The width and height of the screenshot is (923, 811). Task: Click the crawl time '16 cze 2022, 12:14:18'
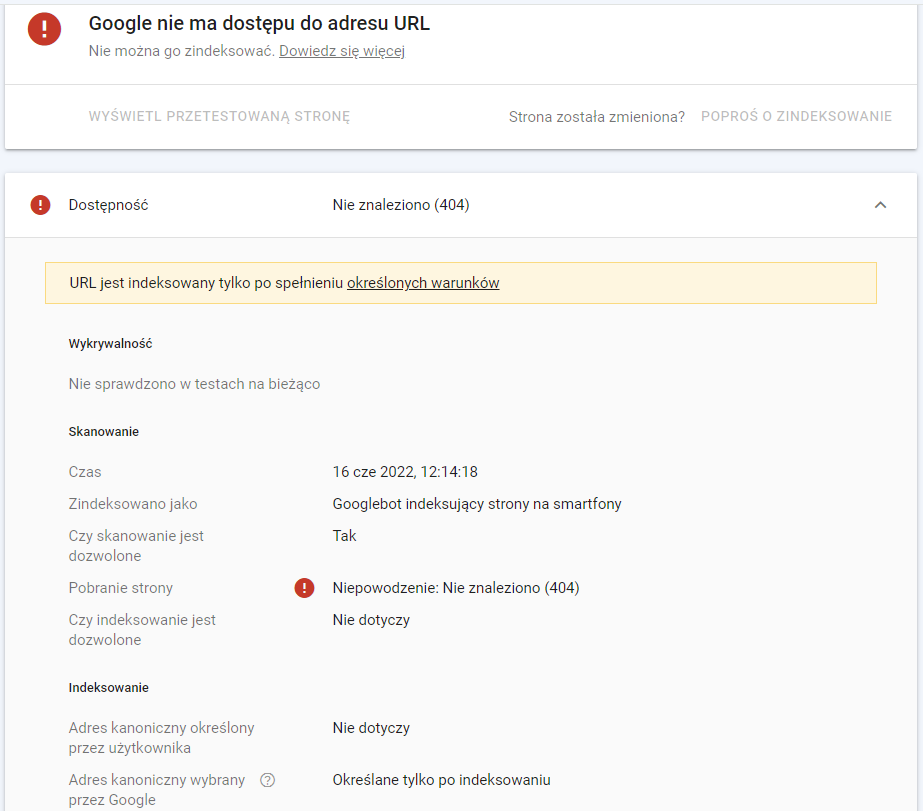point(405,472)
